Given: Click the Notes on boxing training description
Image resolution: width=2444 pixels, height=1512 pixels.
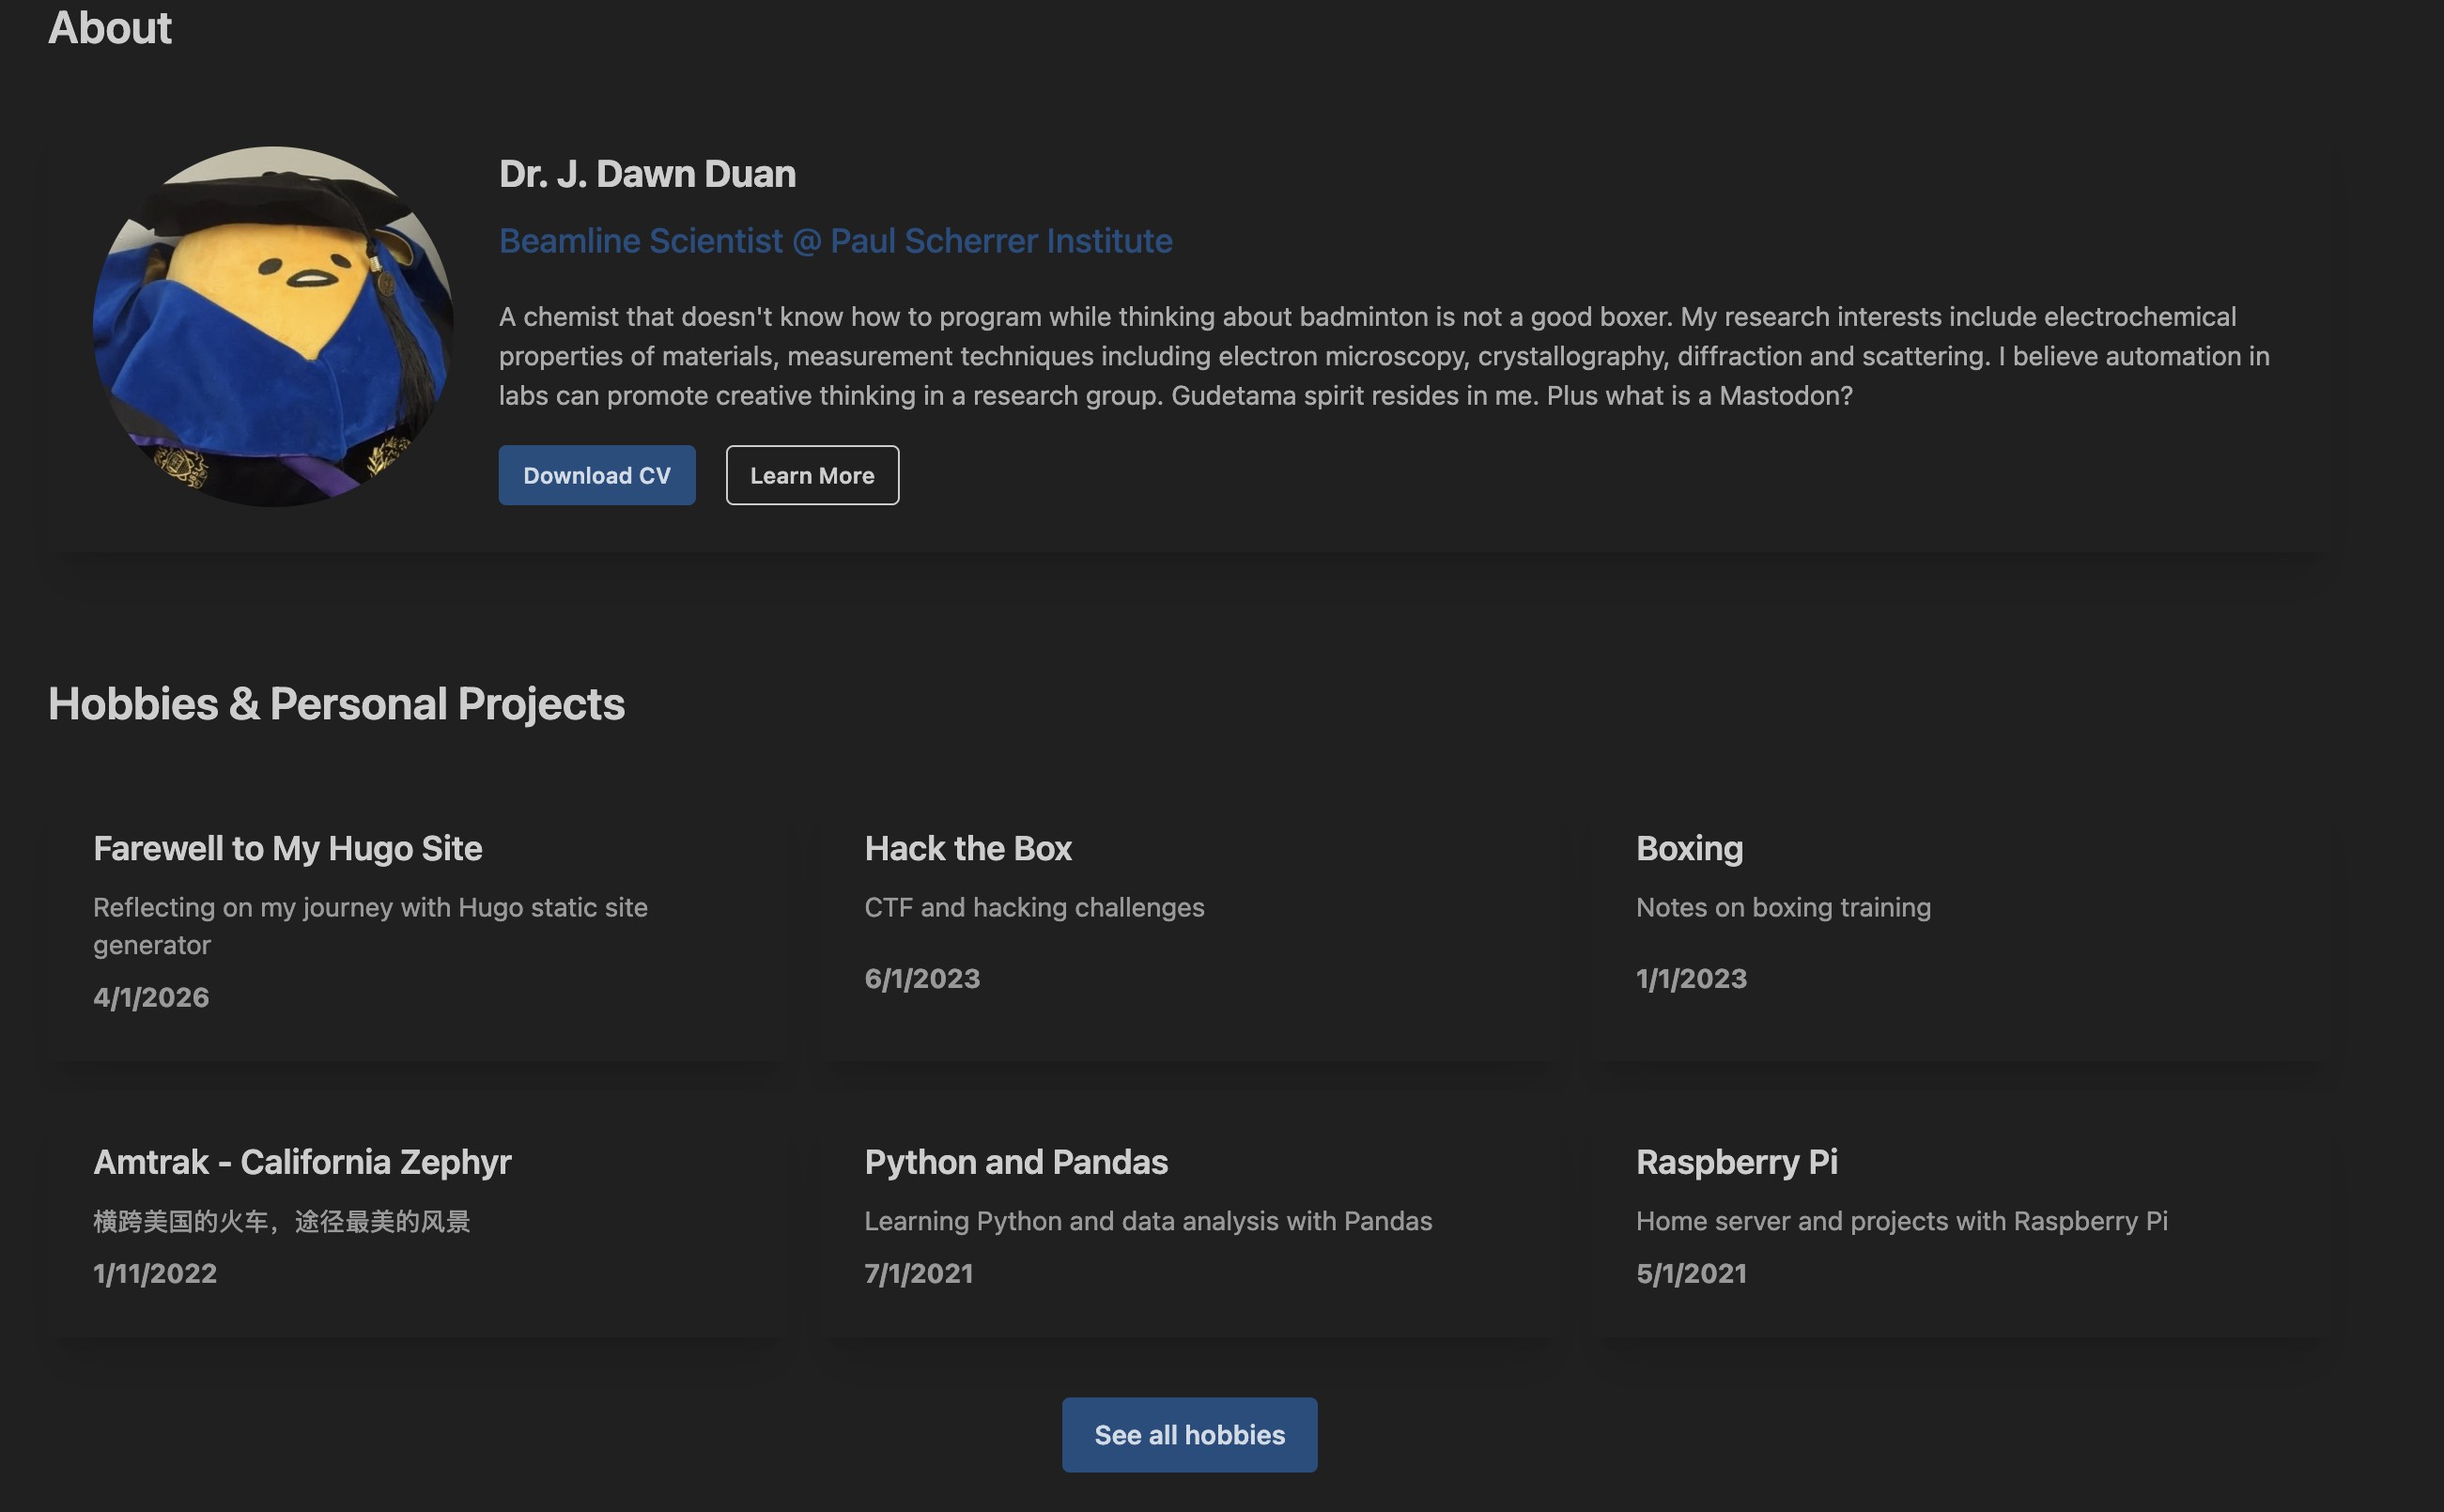Looking at the screenshot, I should pyautogui.click(x=1782, y=907).
